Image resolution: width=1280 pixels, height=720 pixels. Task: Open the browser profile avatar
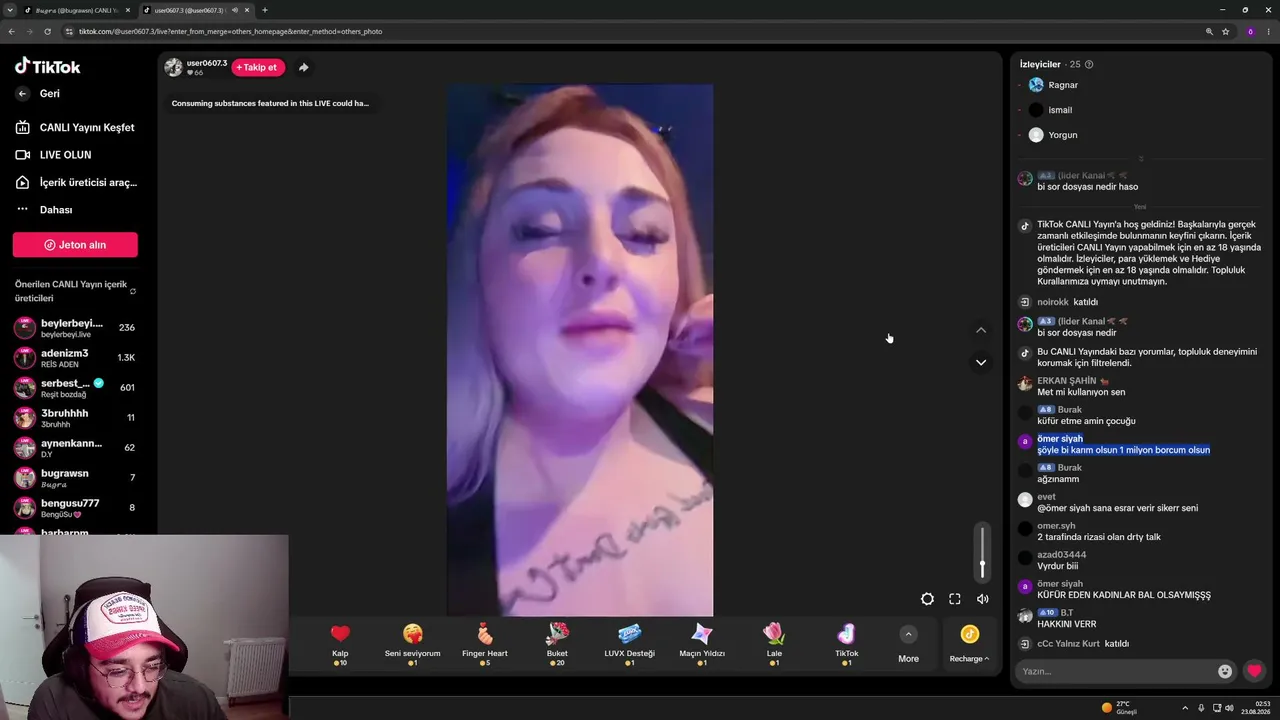click(x=1250, y=31)
